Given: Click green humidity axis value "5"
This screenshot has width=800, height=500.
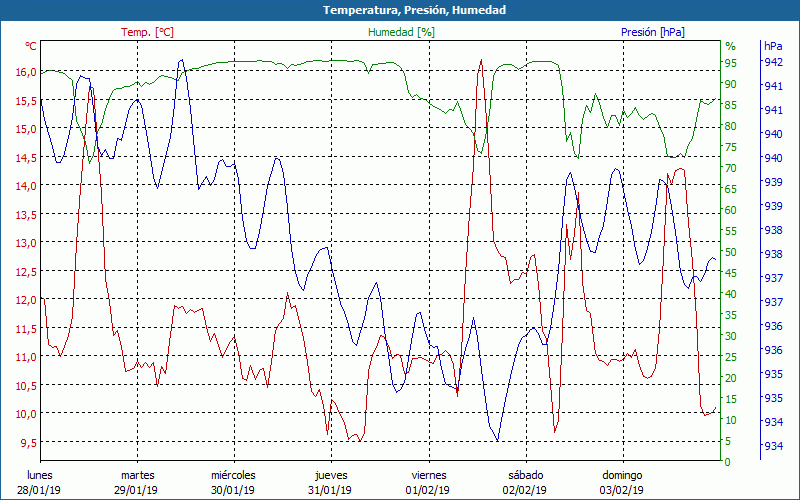Looking at the screenshot, I should click(x=728, y=441).
